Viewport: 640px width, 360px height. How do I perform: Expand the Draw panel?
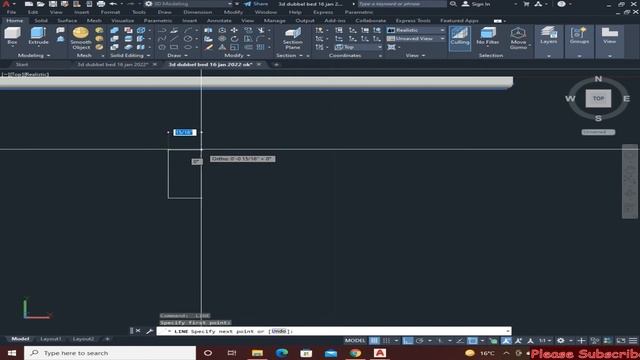coord(177,56)
